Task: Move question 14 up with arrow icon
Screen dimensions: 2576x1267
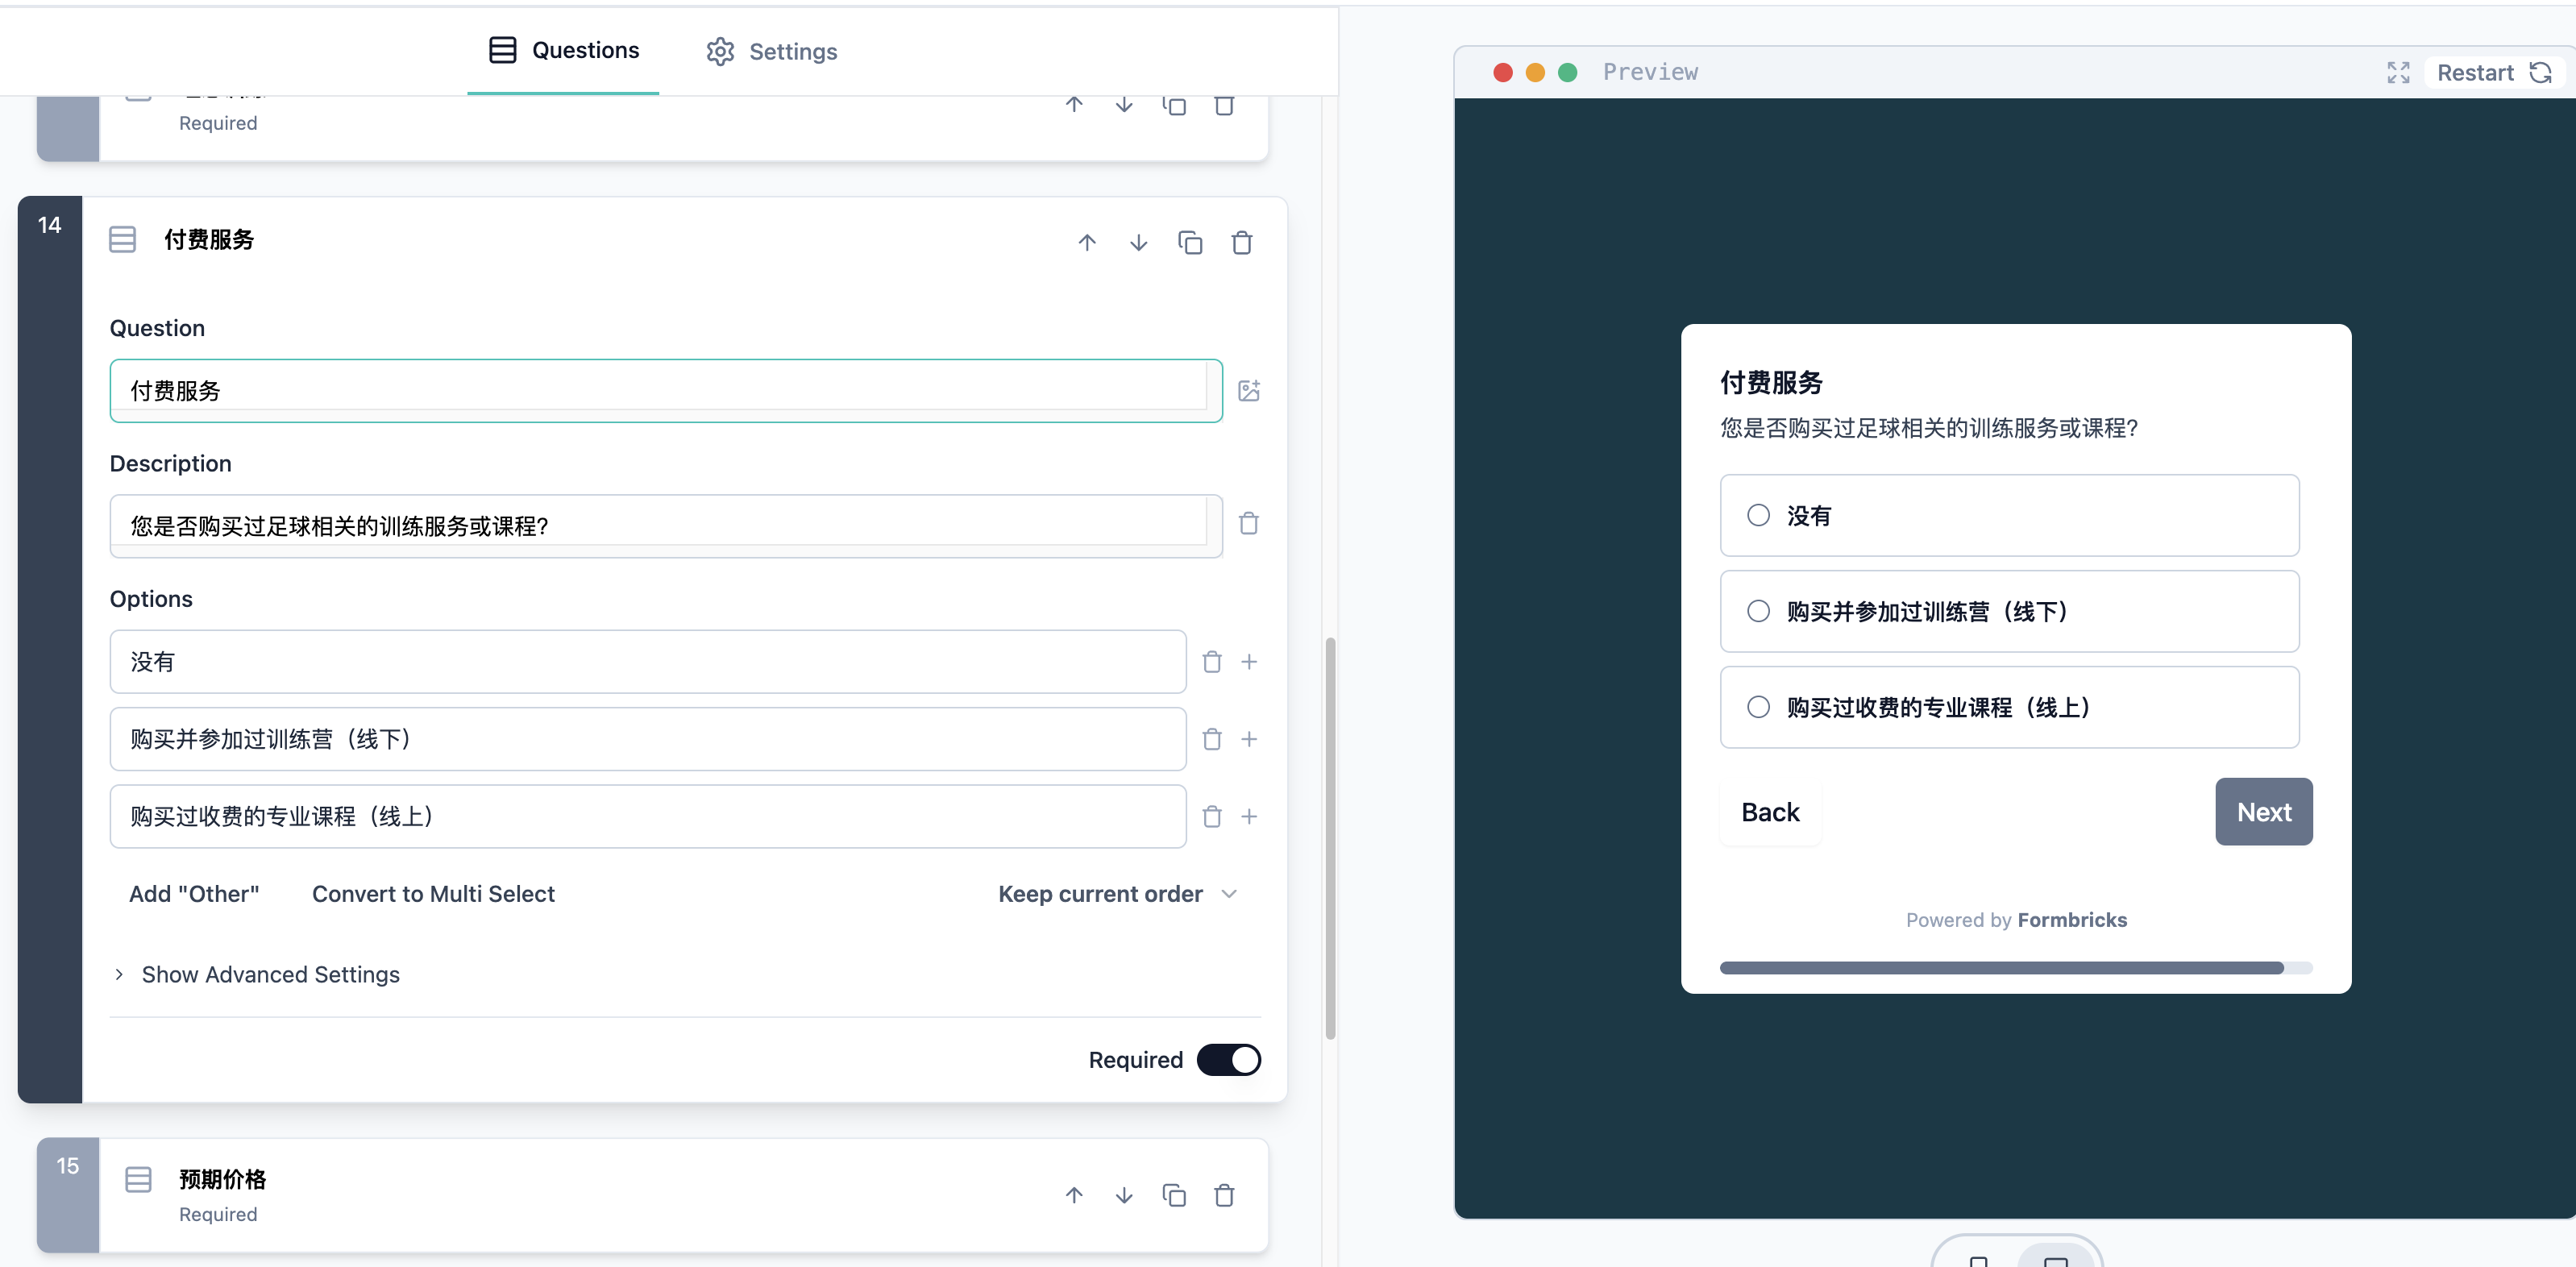Action: tap(1087, 243)
